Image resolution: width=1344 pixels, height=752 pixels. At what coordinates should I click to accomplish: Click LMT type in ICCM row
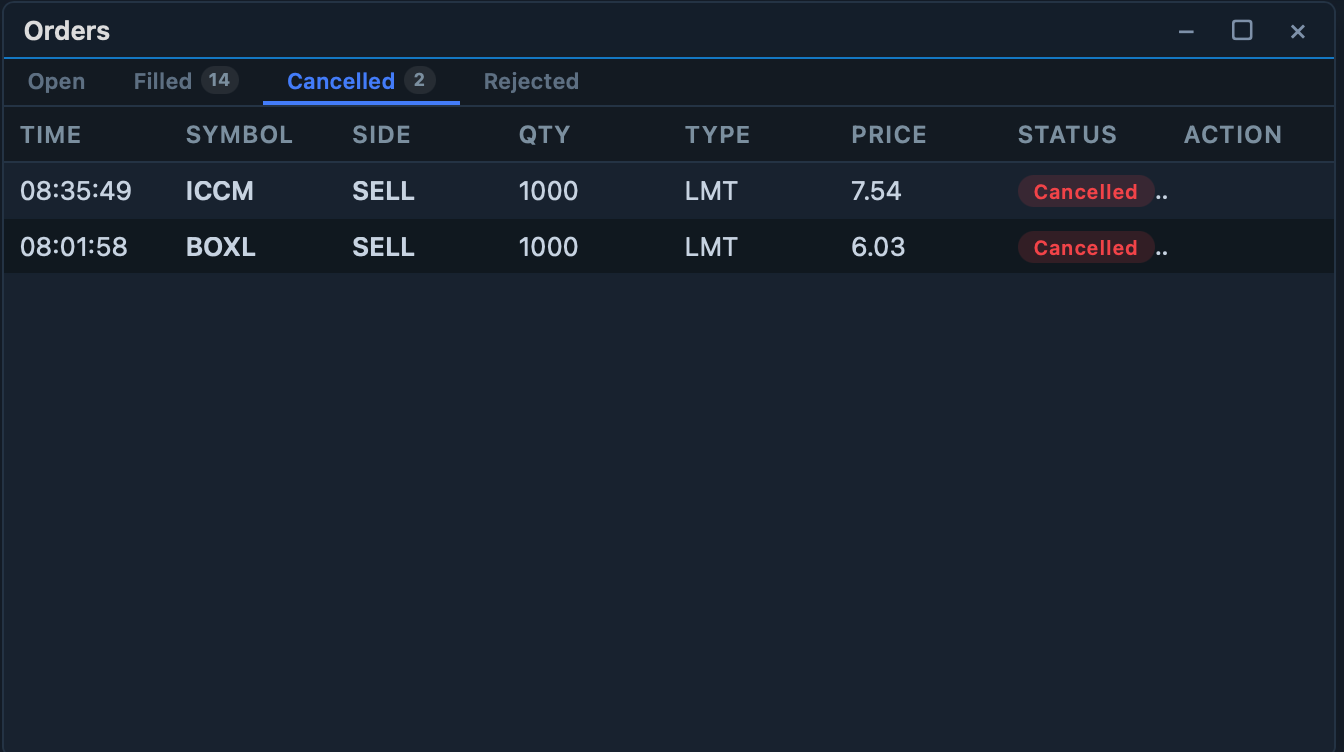click(x=711, y=191)
